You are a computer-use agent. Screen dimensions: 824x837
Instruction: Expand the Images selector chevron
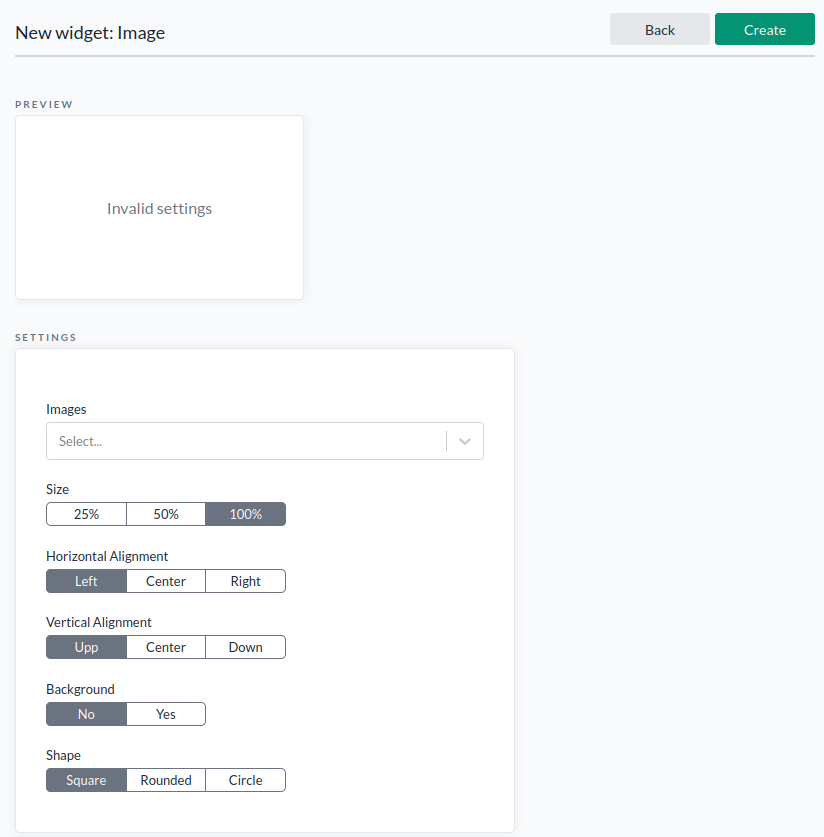click(463, 440)
